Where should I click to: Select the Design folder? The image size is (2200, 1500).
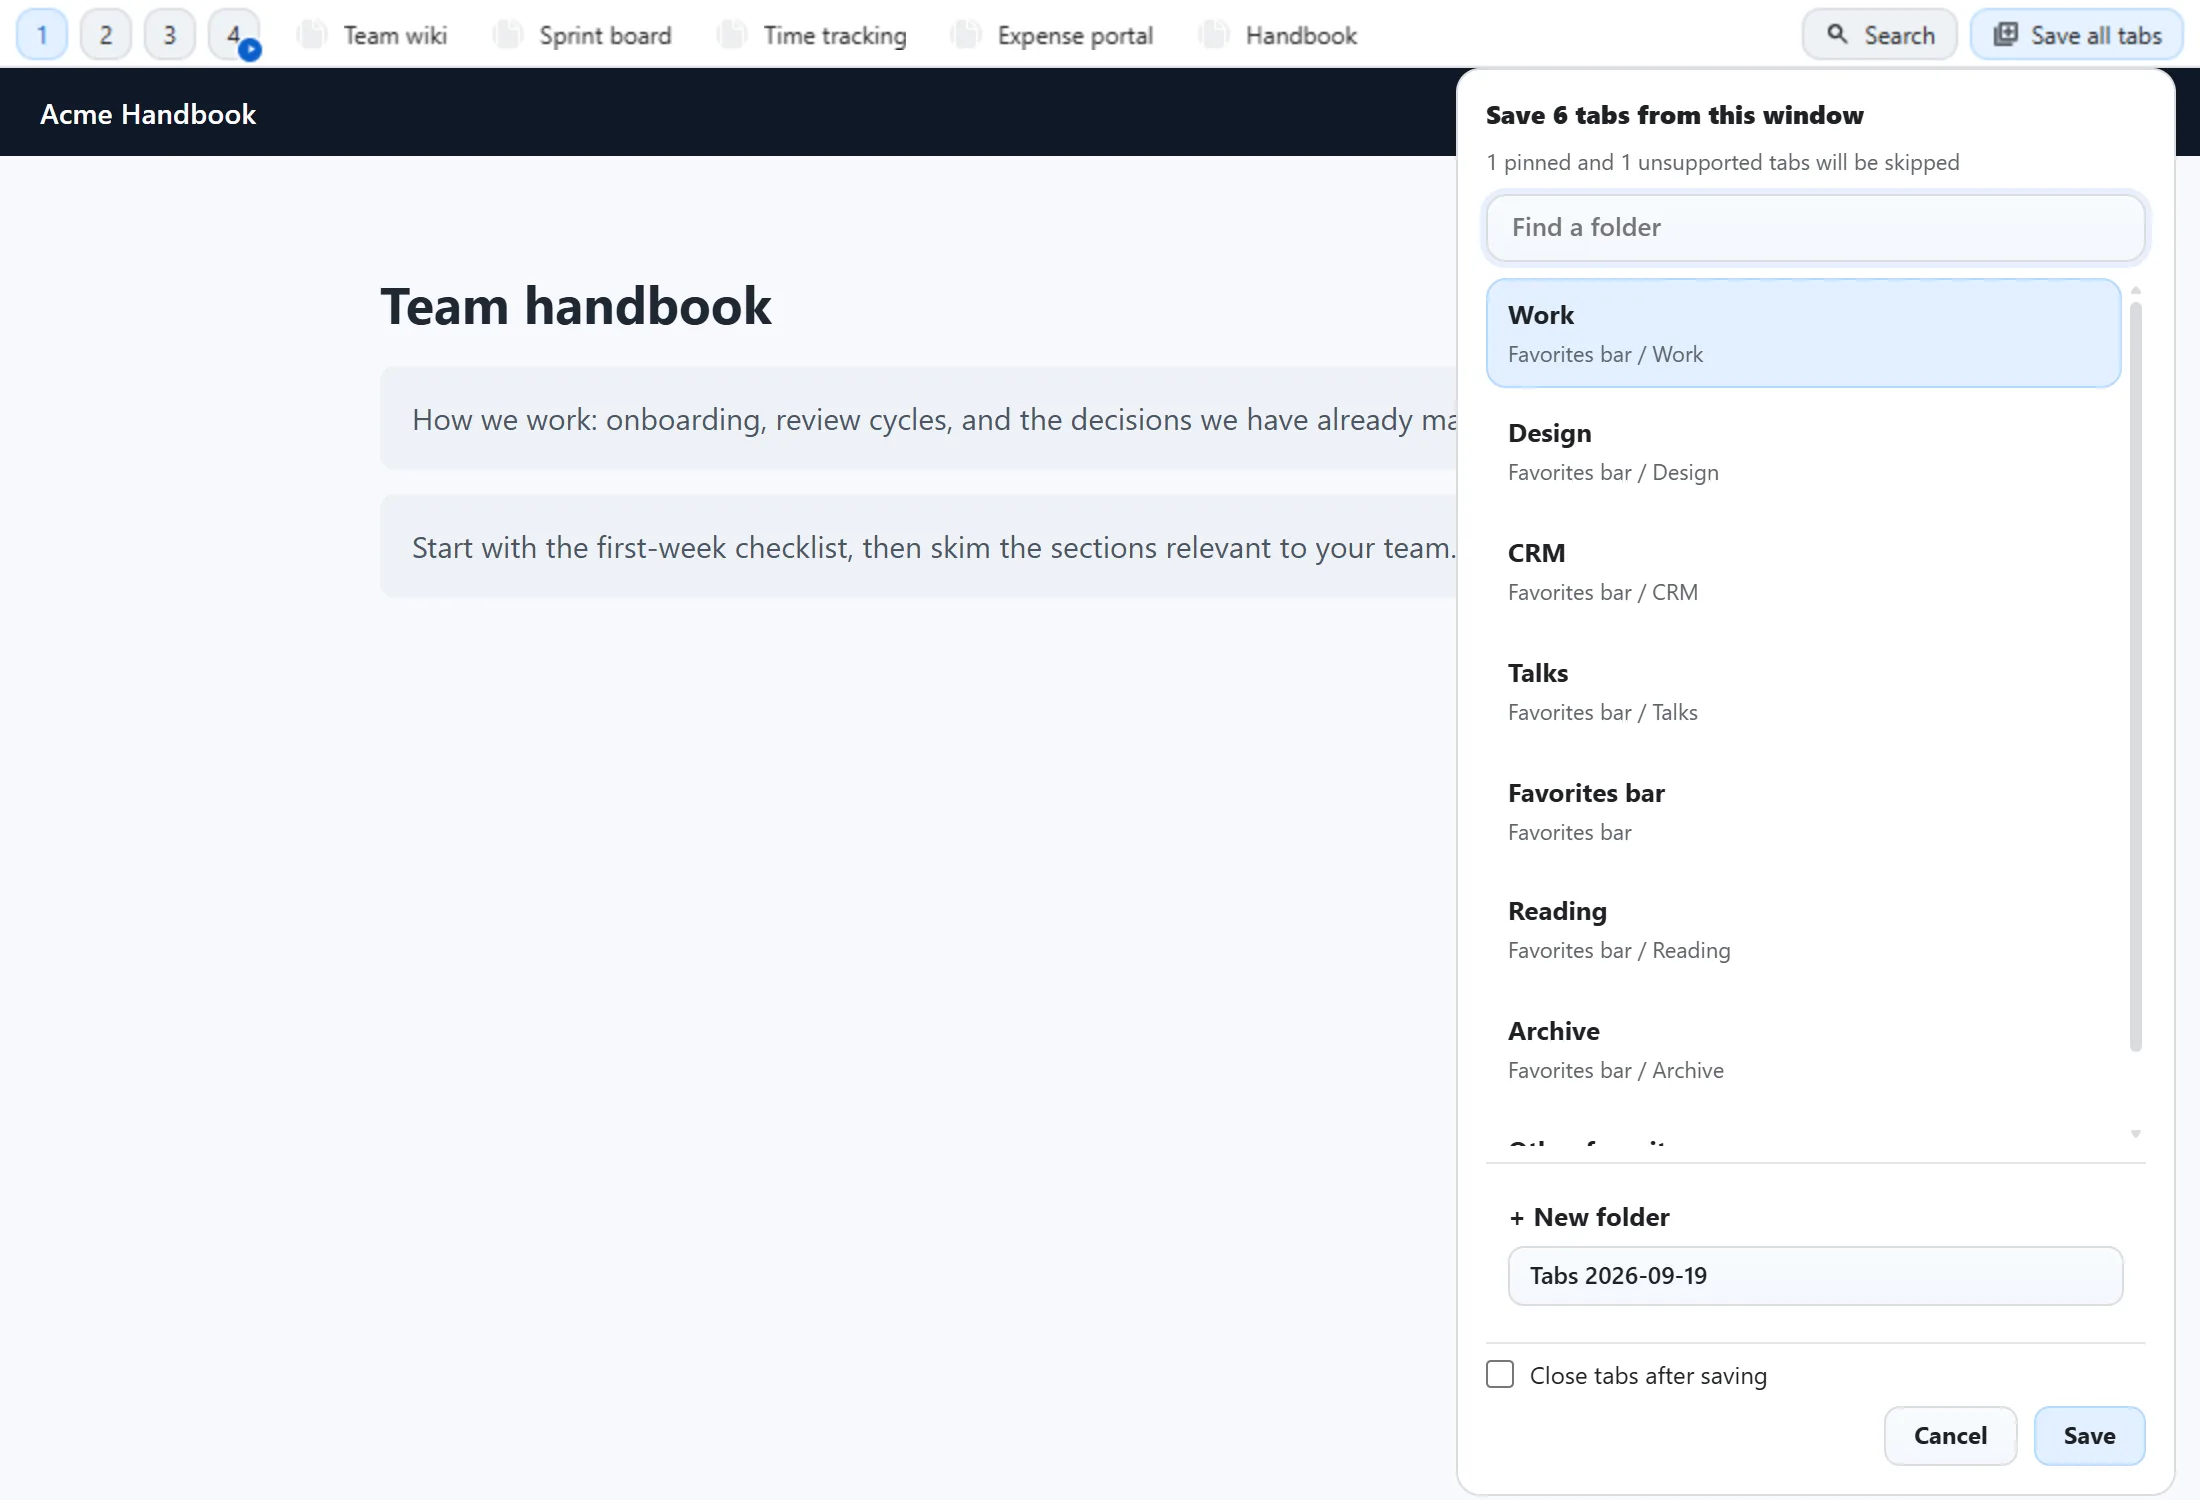[x=1803, y=452]
